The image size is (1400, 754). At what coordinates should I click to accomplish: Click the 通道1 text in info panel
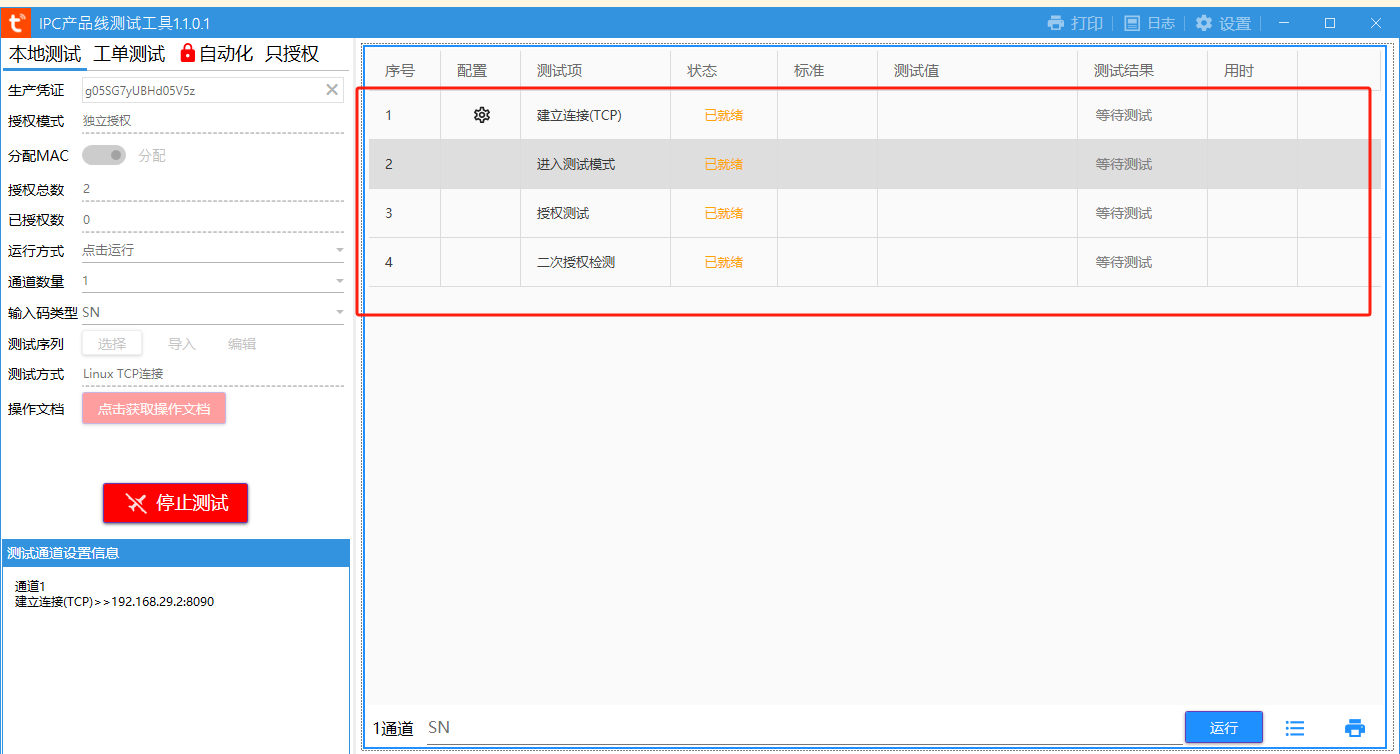(x=30, y=586)
